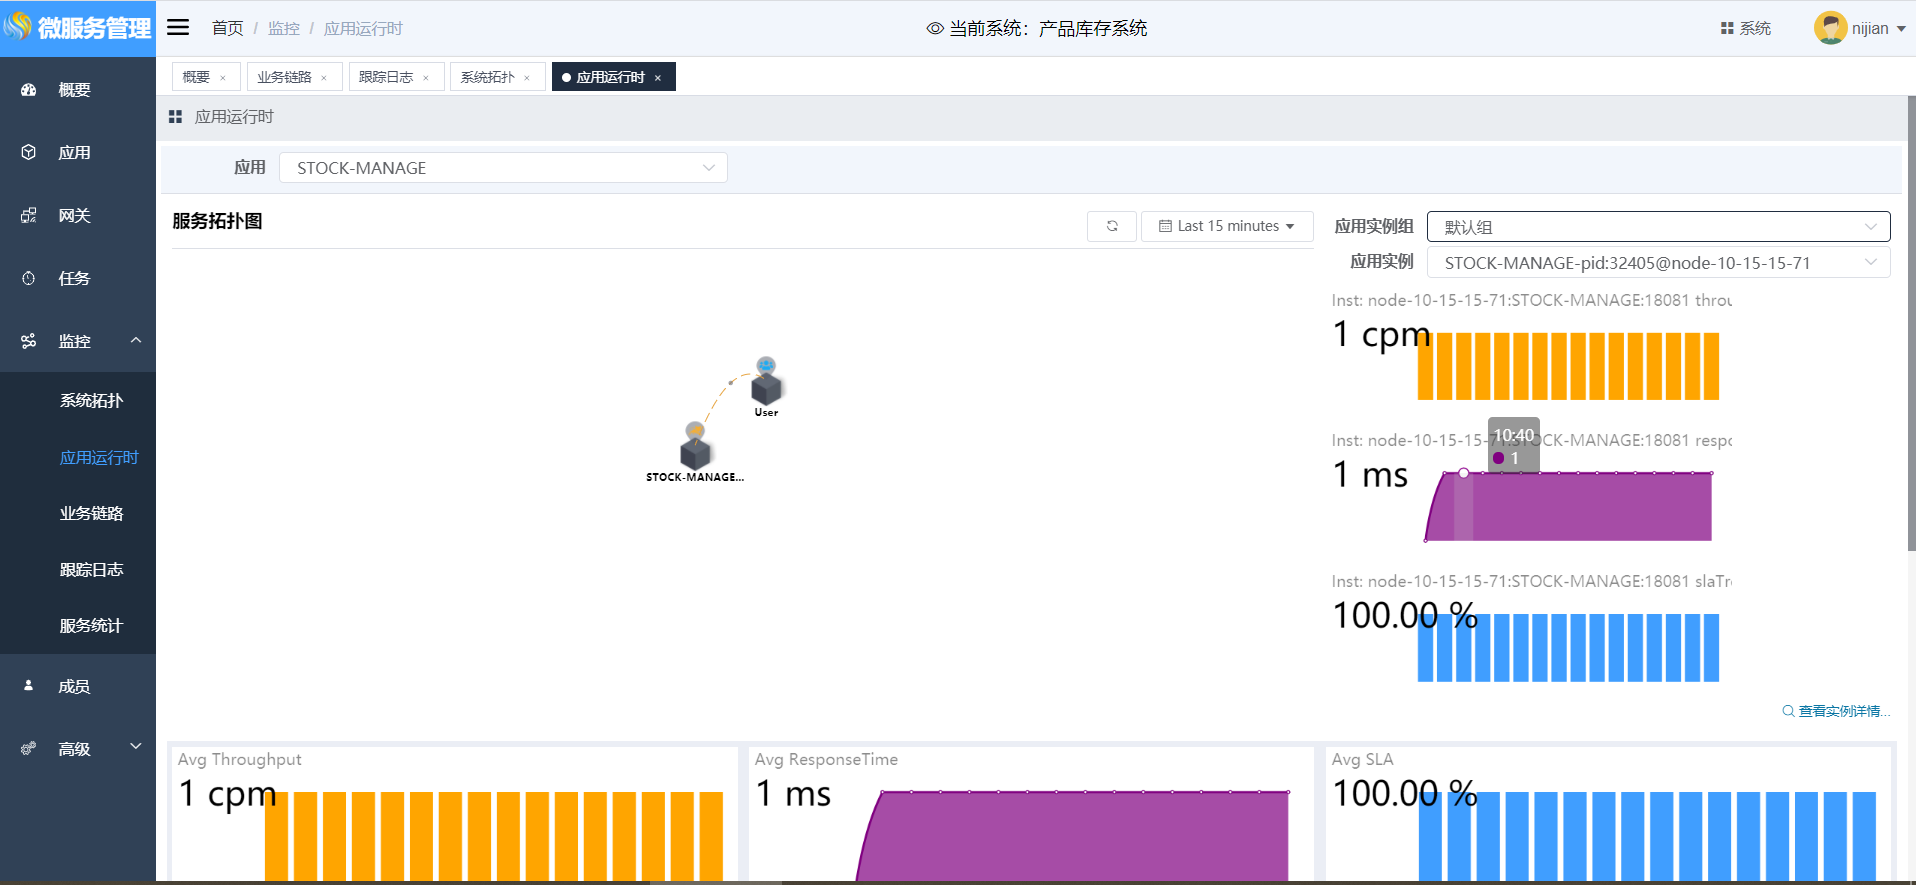Click the 首页 breadcrumb link
This screenshot has width=1916, height=885.
point(227,28)
